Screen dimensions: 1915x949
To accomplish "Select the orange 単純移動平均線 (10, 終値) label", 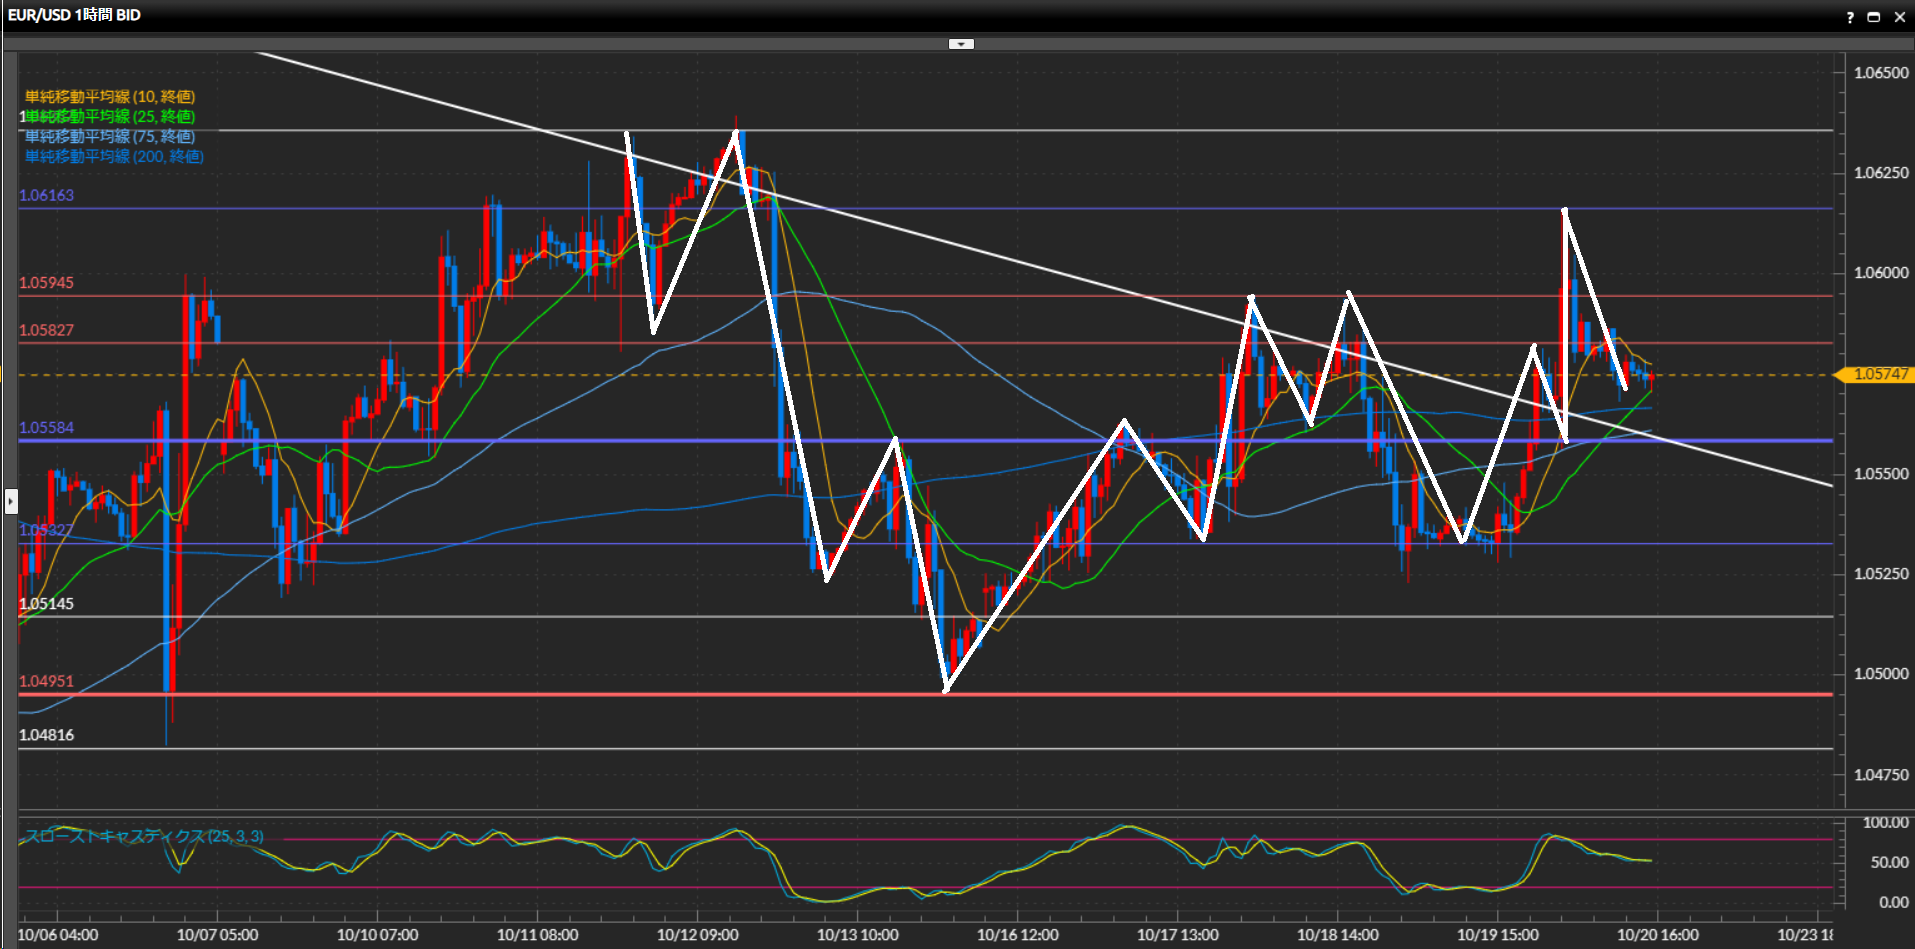I will 110,97.
